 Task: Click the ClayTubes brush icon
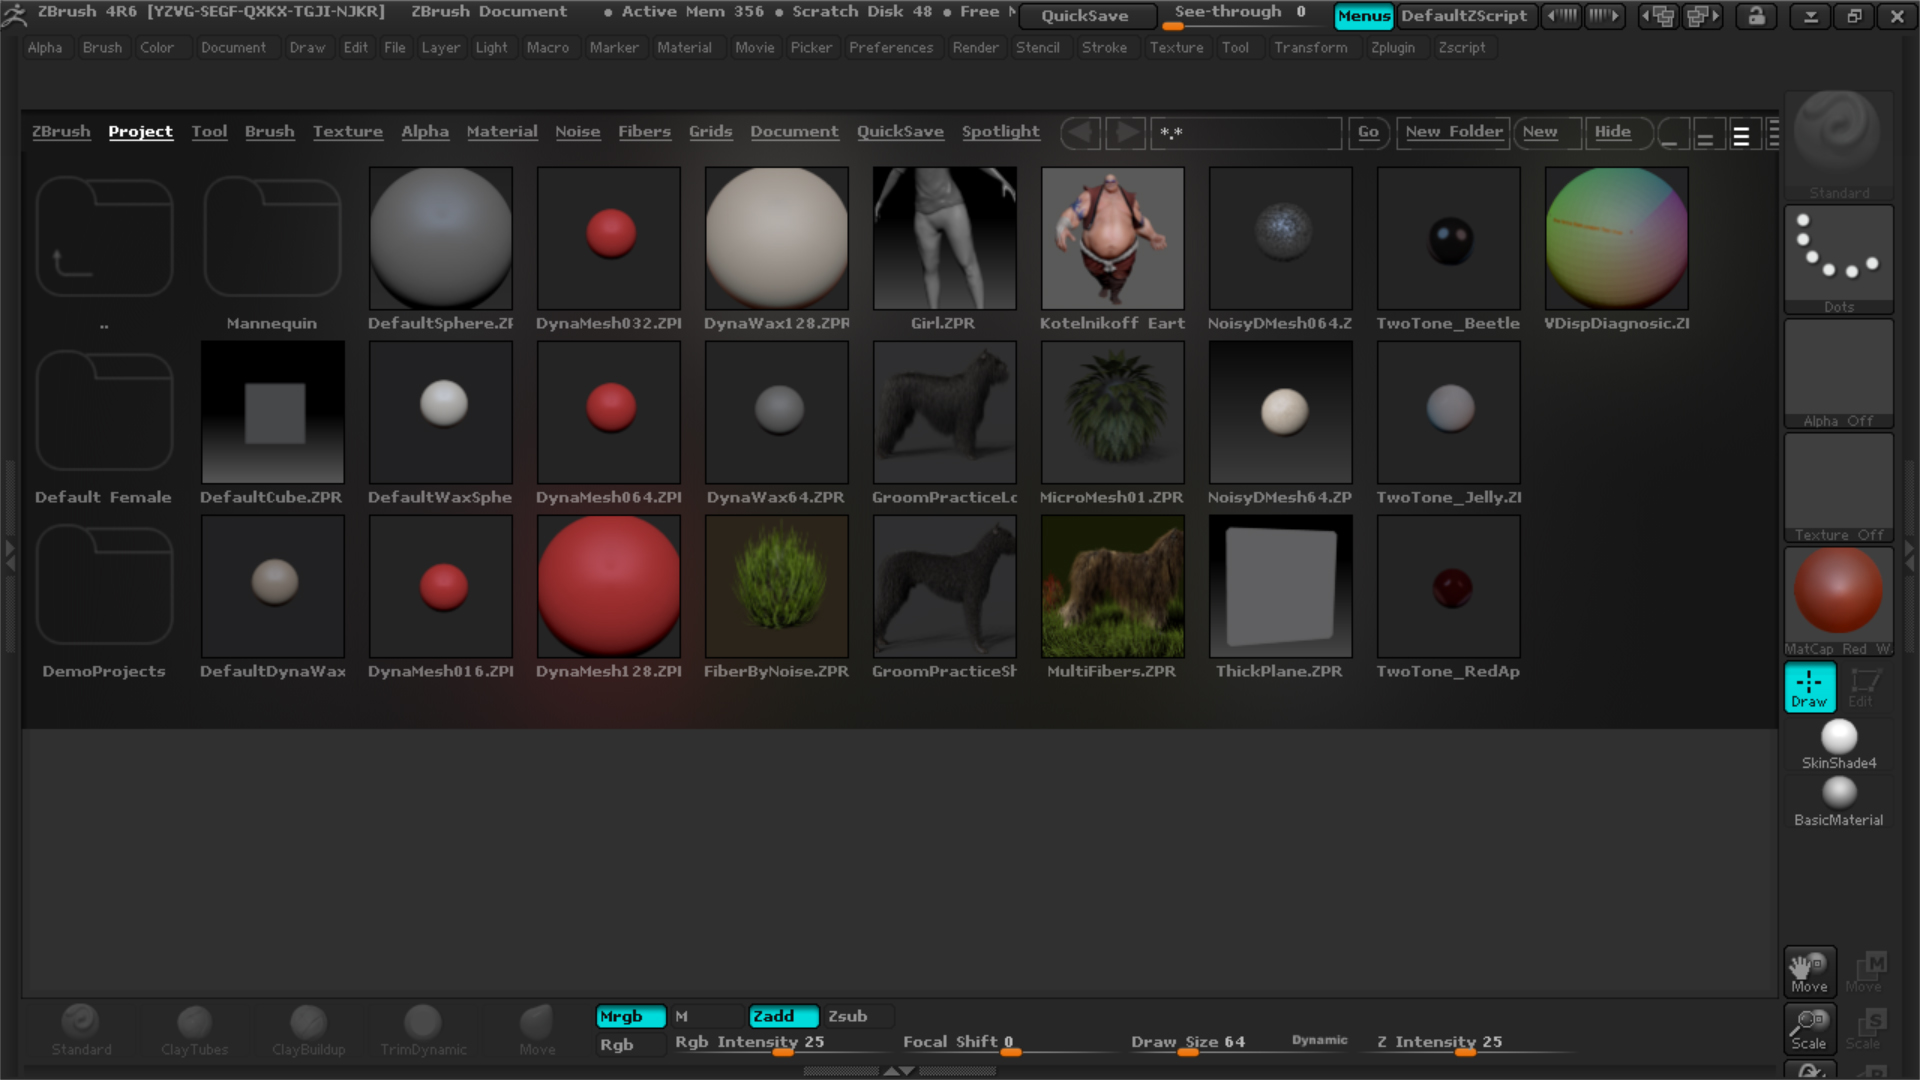(194, 1023)
